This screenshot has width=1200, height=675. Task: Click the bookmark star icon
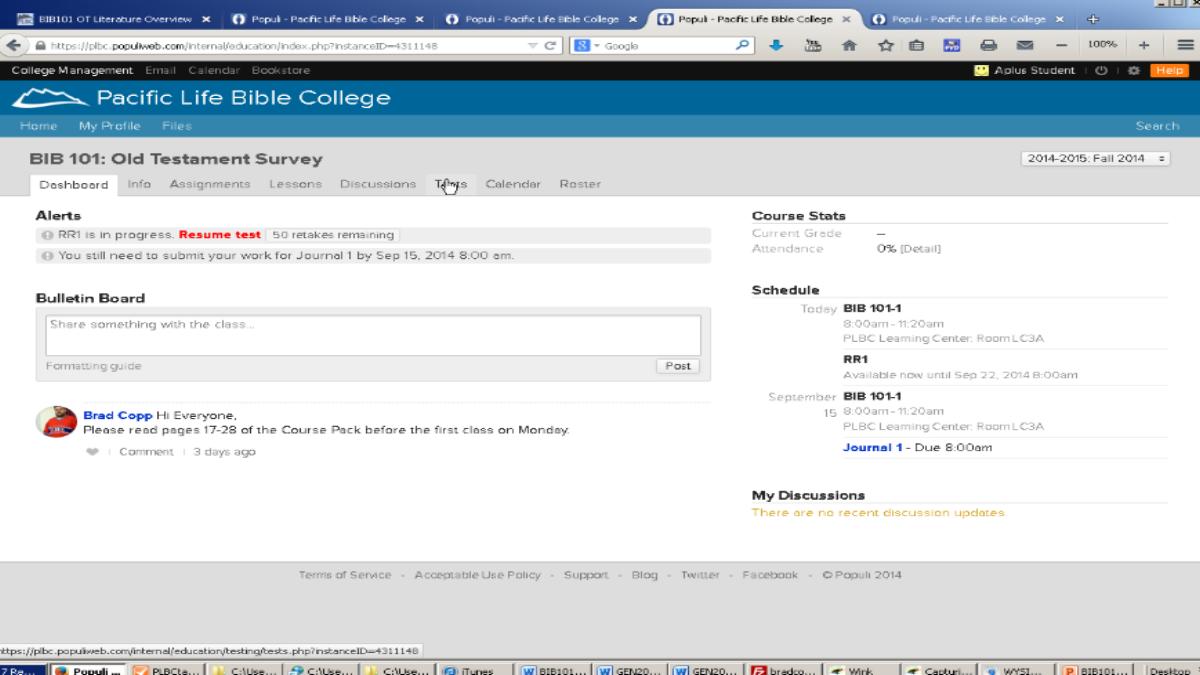tap(884, 46)
